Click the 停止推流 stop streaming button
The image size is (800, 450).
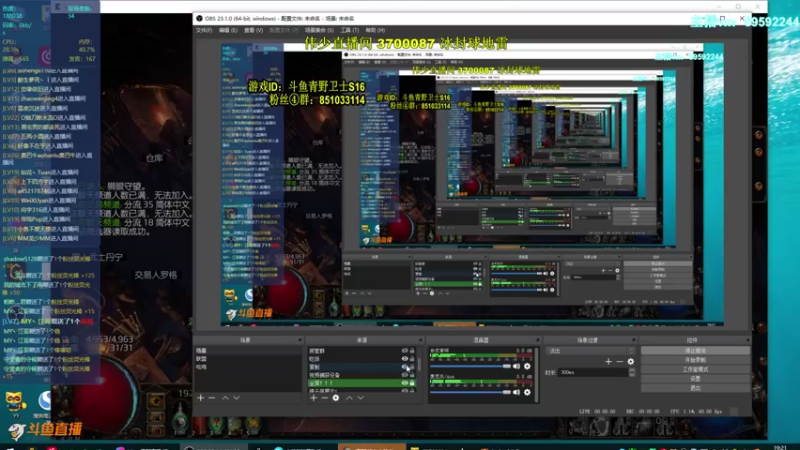click(695, 351)
